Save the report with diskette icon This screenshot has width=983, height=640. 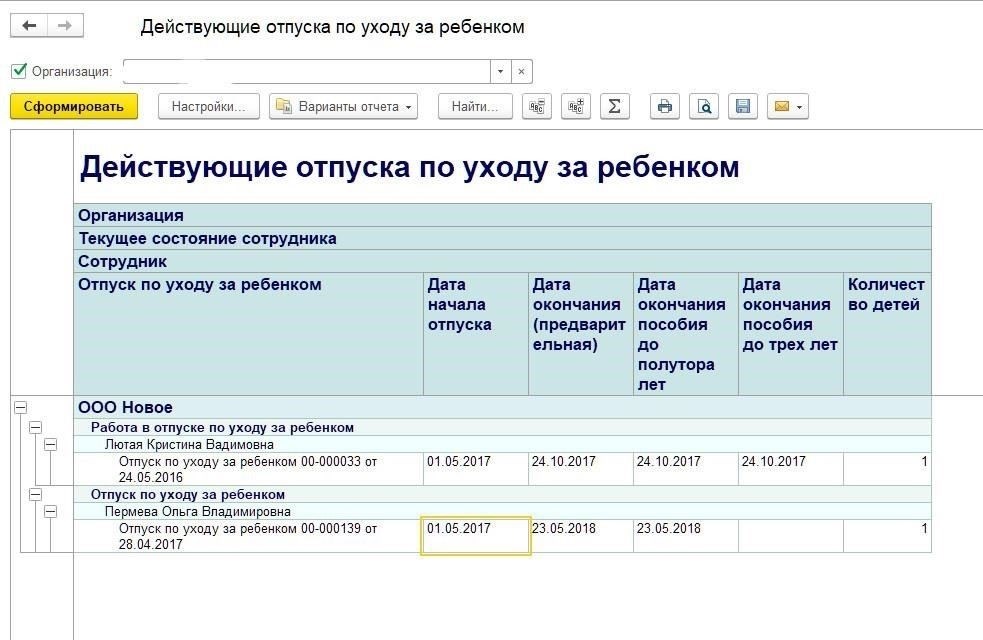click(742, 107)
